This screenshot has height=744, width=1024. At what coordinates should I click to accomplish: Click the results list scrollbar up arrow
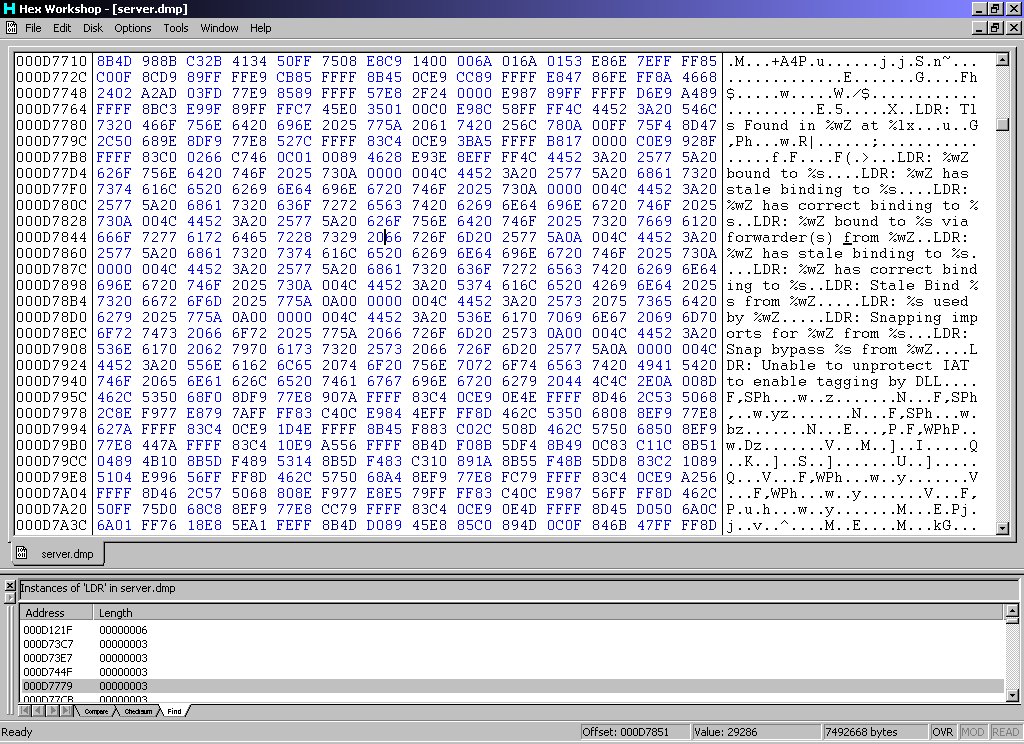(1012, 611)
